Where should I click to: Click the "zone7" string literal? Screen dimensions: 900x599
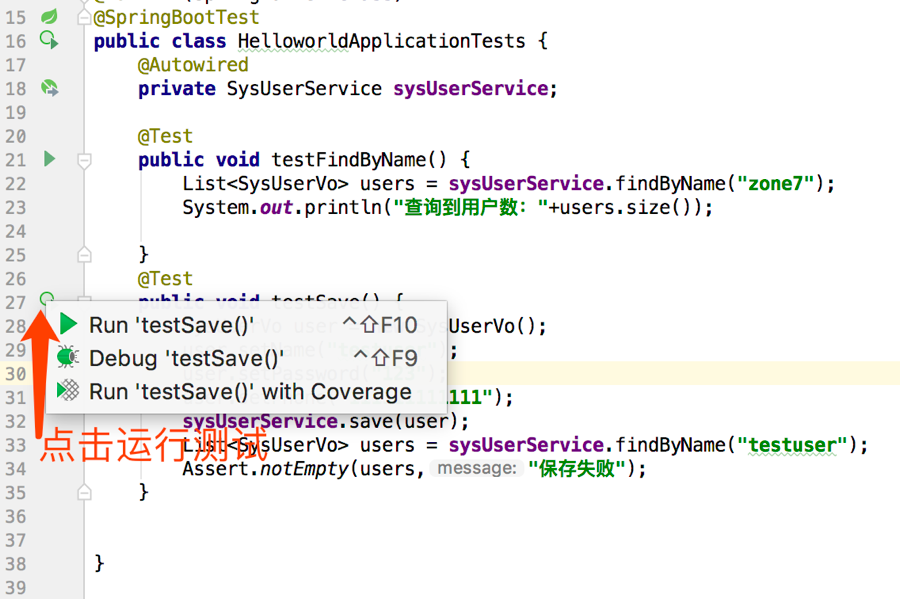click(777, 183)
